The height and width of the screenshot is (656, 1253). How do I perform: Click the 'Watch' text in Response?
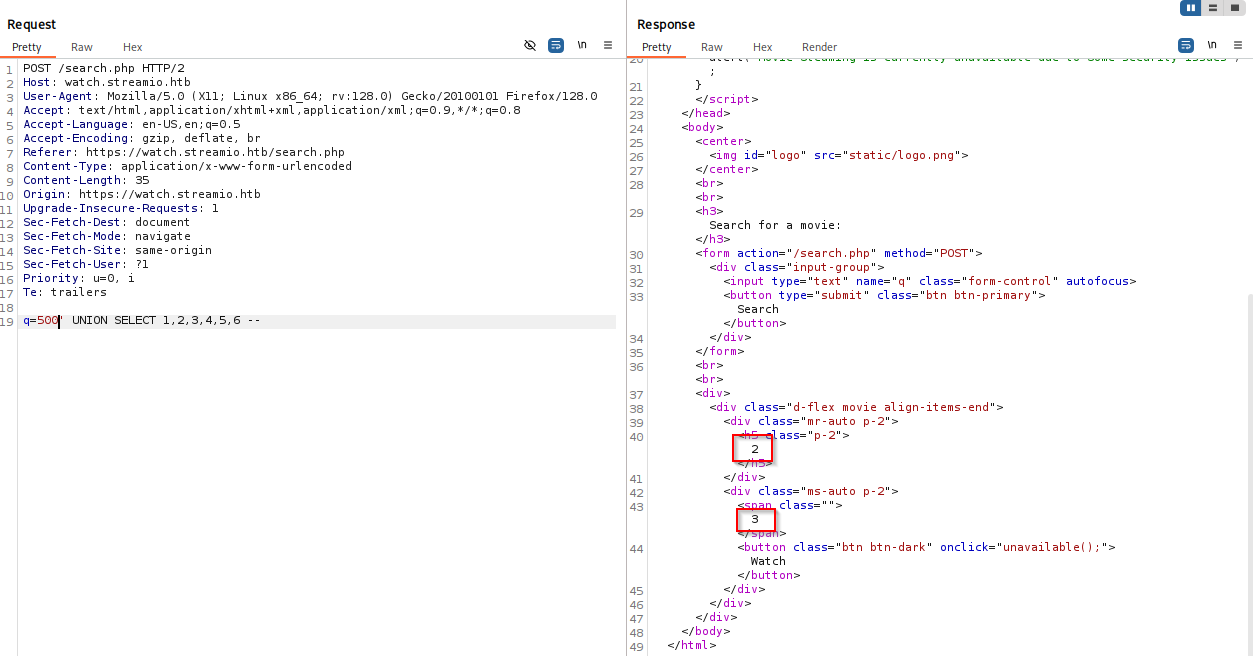(768, 561)
